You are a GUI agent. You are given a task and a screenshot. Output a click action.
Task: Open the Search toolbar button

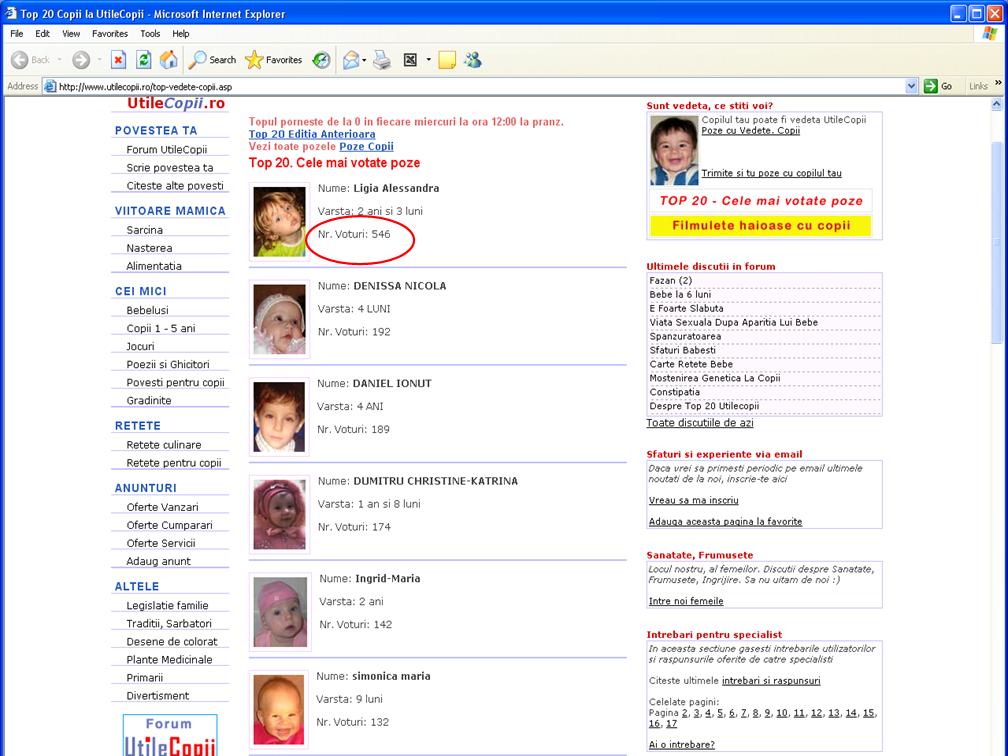tap(212, 60)
